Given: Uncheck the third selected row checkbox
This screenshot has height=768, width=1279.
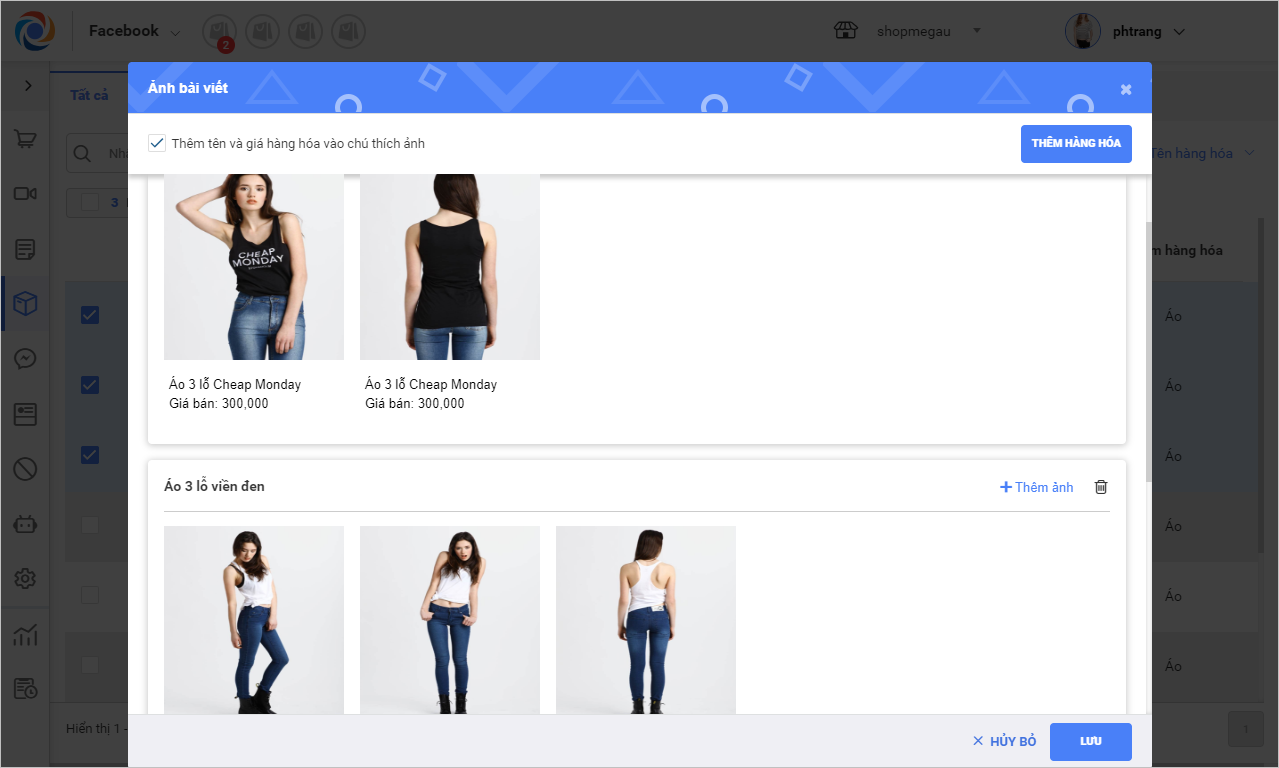Looking at the screenshot, I should pos(90,455).
